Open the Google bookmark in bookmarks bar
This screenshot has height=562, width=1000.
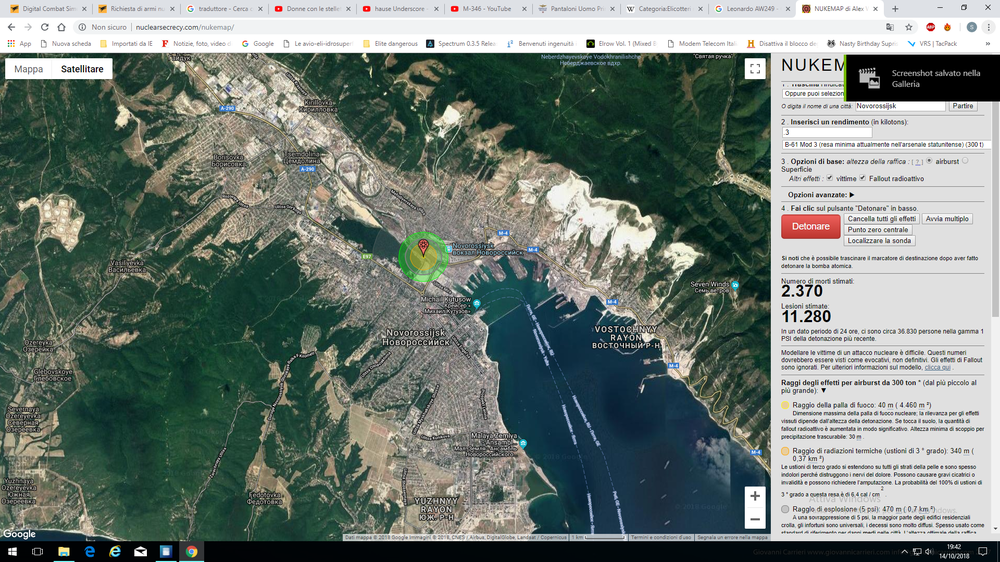[x=258, y=43]
